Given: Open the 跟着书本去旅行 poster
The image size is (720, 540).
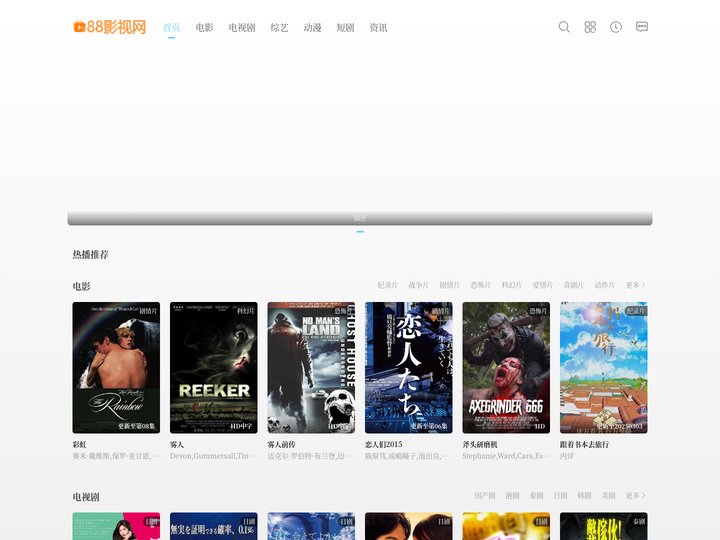Looking at the screenshot, I should point(603,367).
